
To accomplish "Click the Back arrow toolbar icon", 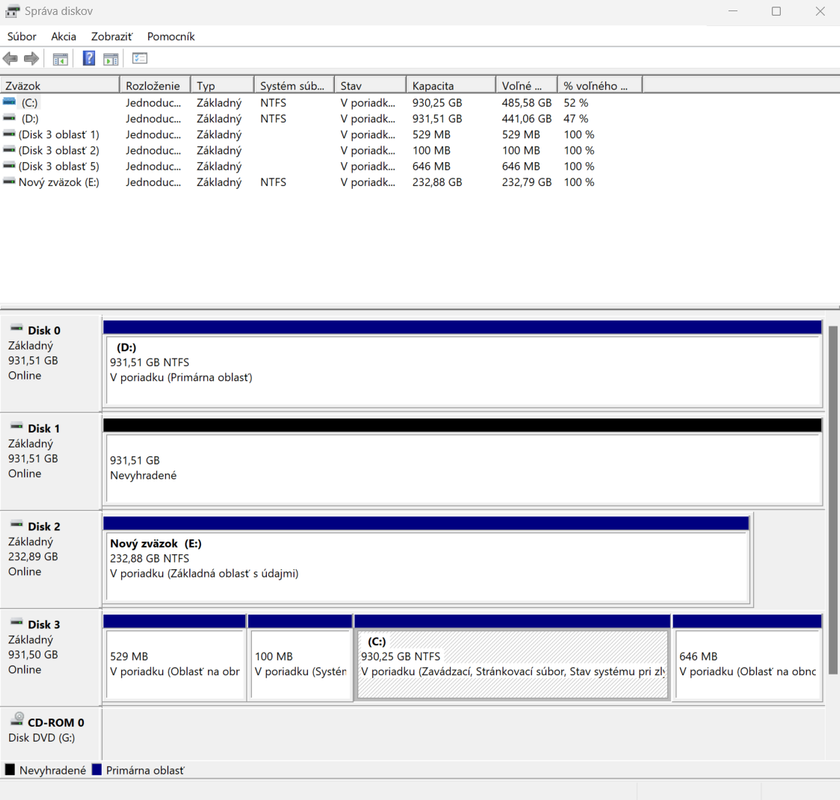I will point(10,58).
